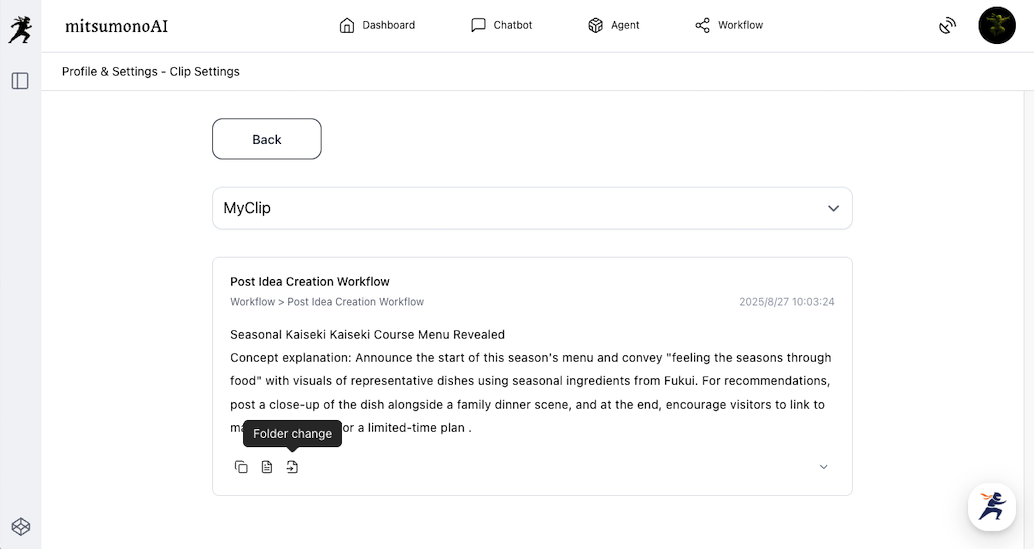Click the Post Idea Creation Workflow title
Image resolution: width=1034 pixels, height=549 pixels.
[x=310, y=282]
